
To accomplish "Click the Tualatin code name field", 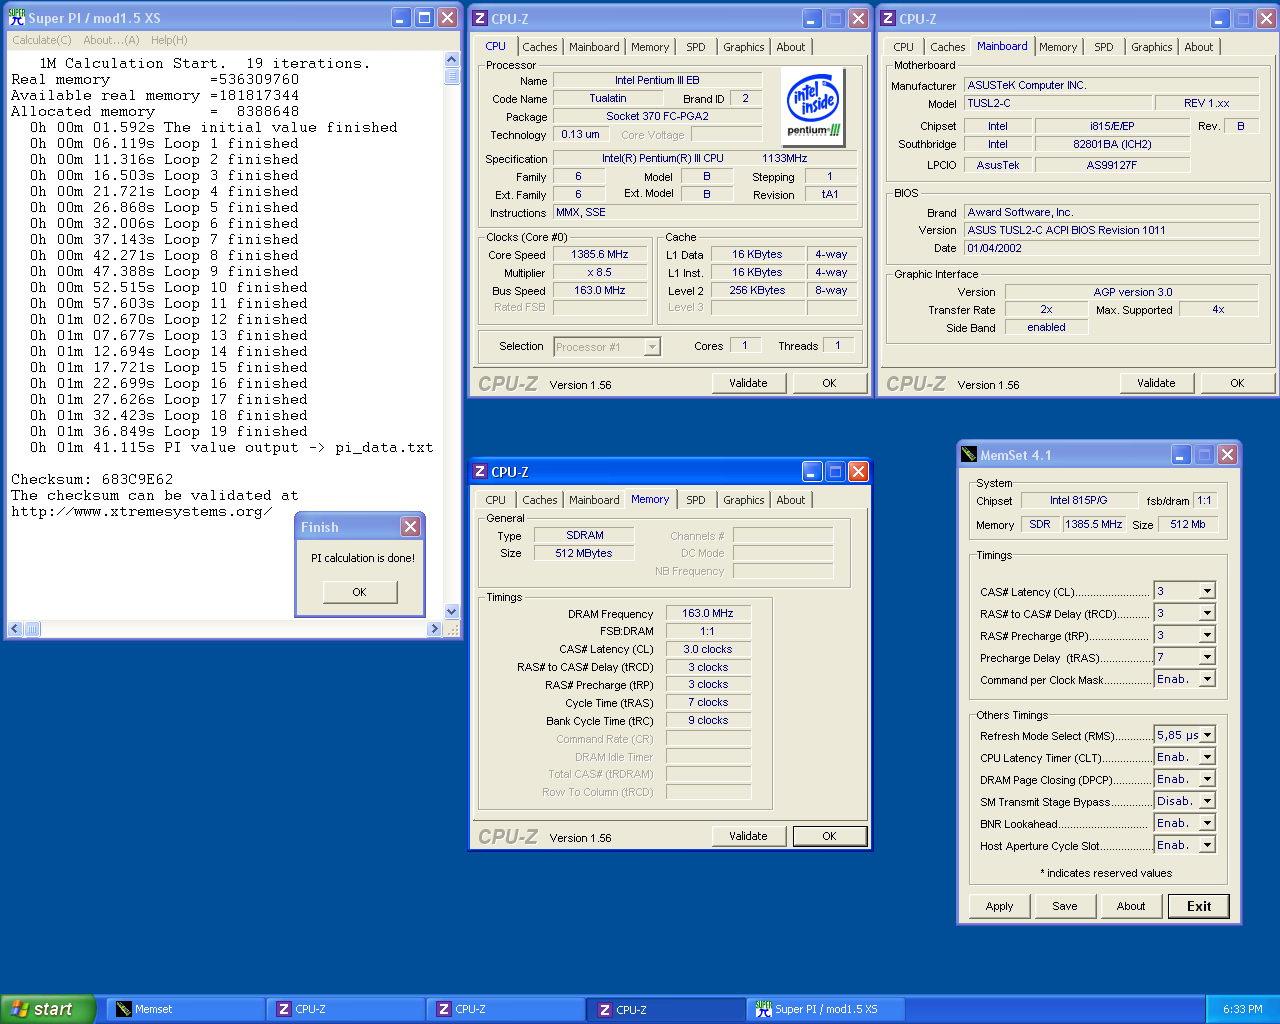I will click(608, 99).
